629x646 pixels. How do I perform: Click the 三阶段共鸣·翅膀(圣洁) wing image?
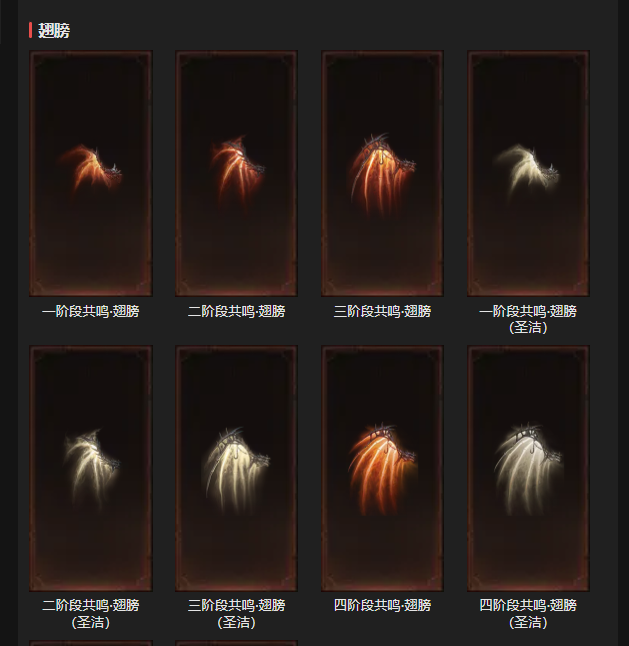point(236,468)
